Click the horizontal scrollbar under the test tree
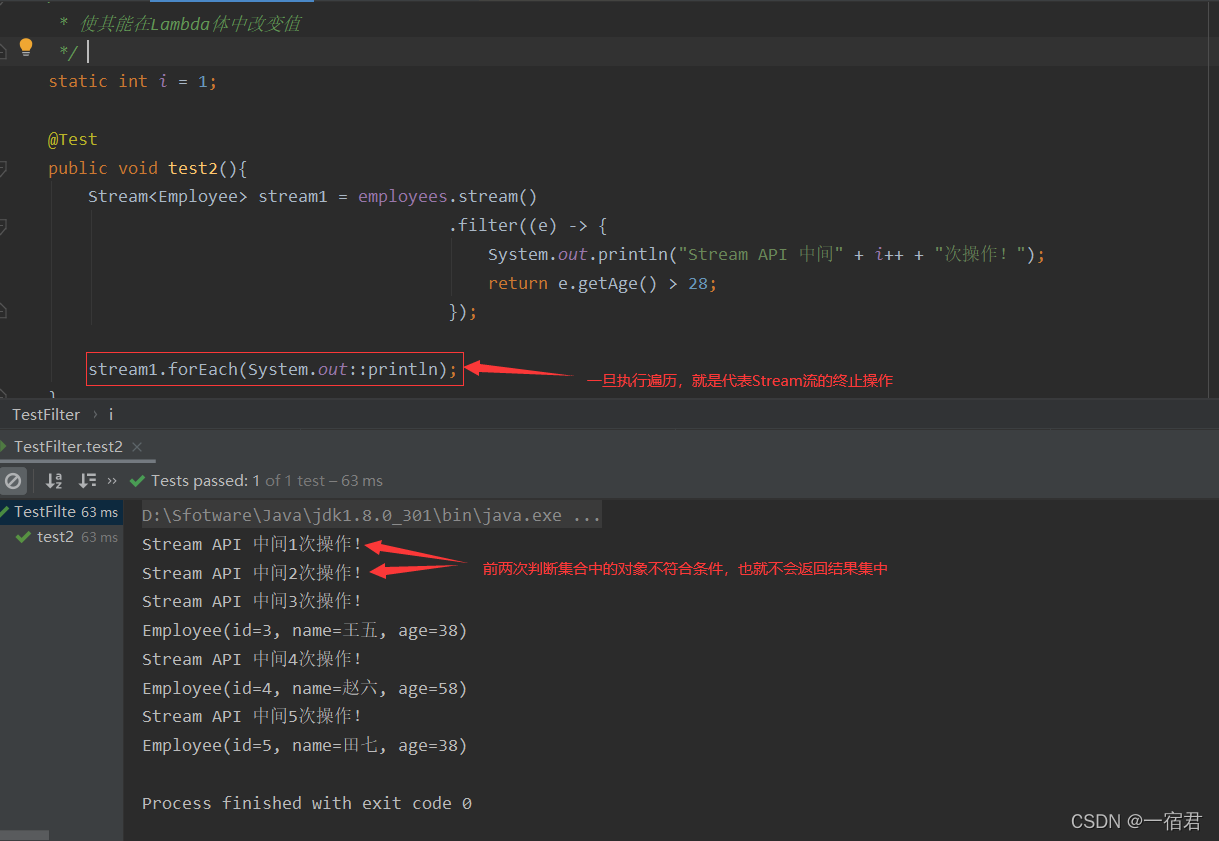The height and width of the screenshot is (841, 1219). click(x=24, y=834)
